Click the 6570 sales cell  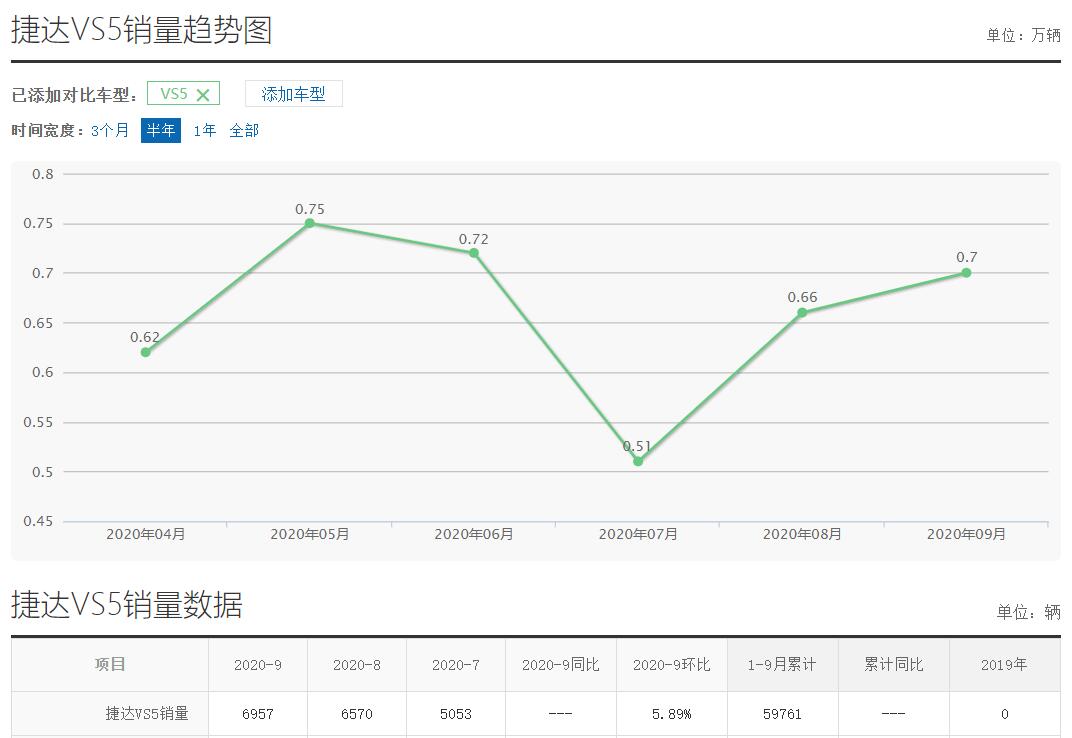point(357,714)
